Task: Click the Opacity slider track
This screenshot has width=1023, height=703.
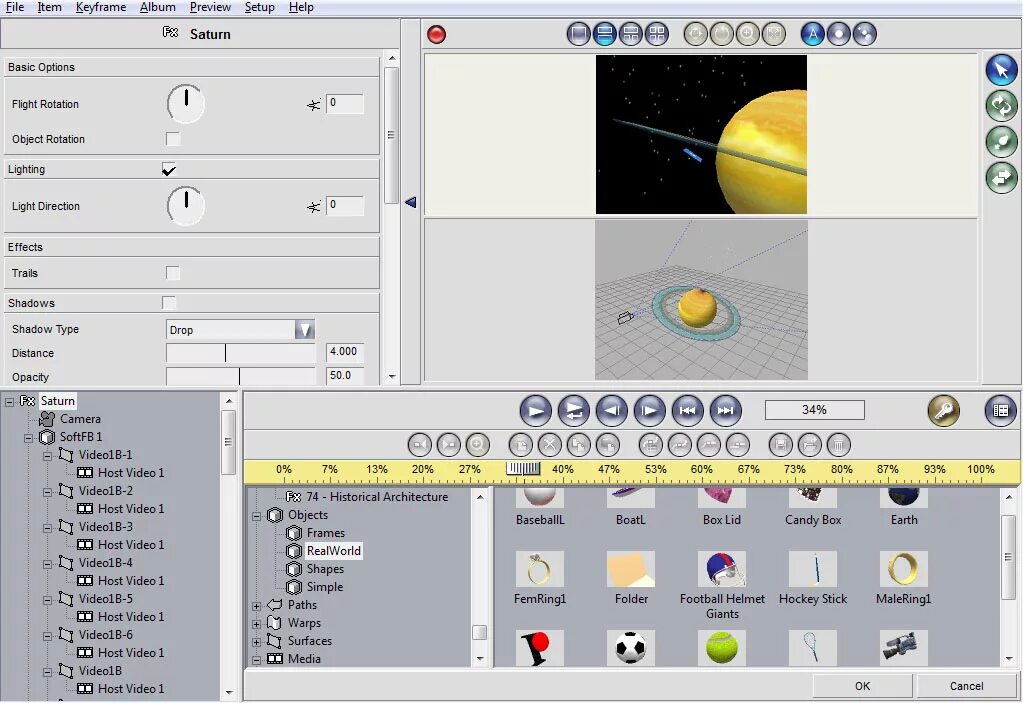Action: (241, 376)
